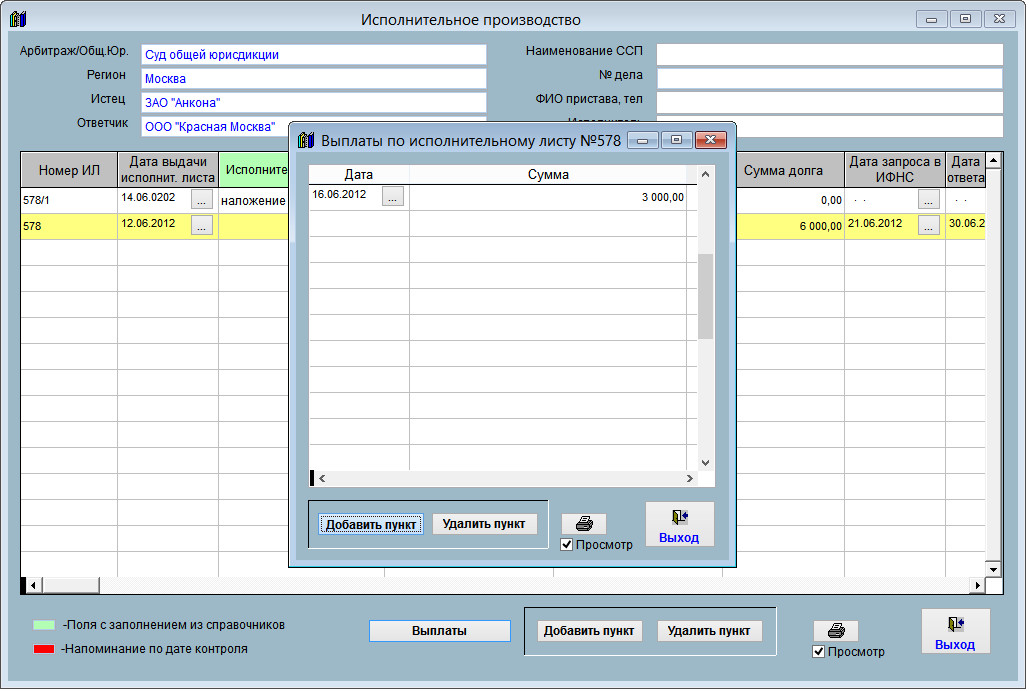This screenshot has width=1029, height=691.
Task: Toggle Просмотр checkbox in payments dialog
Action: pos(567,545)
